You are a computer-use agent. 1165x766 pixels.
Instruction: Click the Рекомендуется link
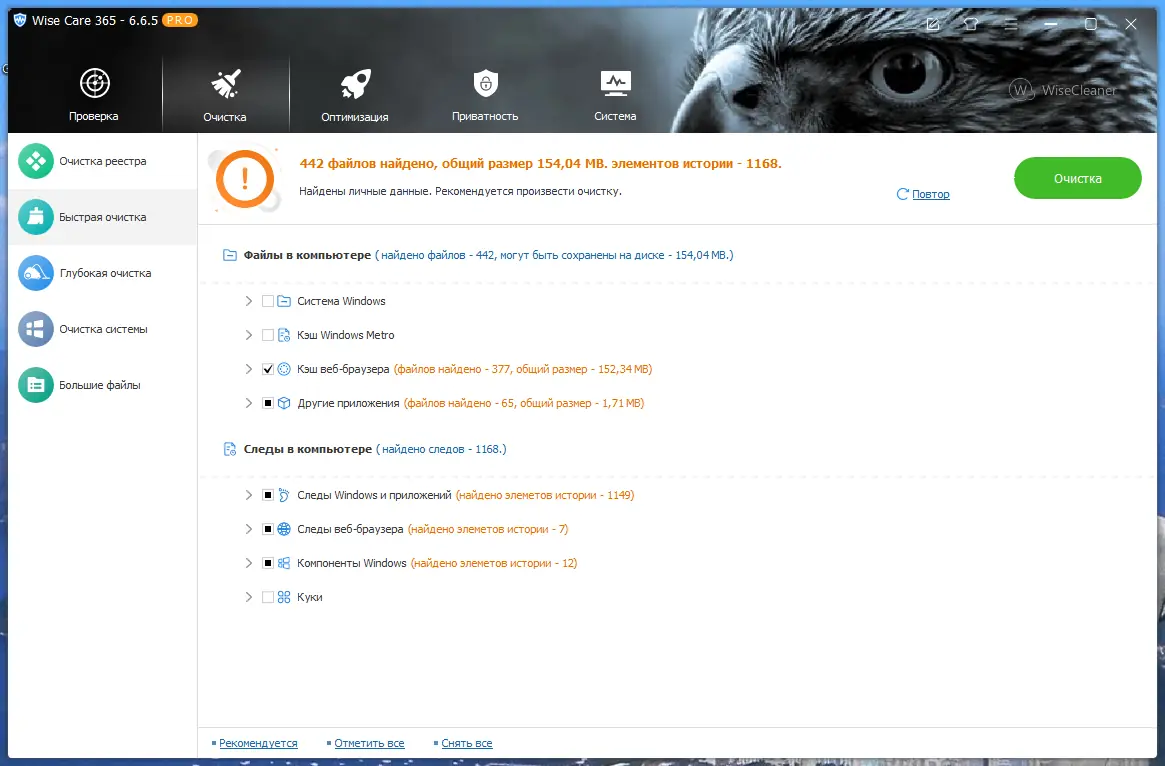click(258, 743)
